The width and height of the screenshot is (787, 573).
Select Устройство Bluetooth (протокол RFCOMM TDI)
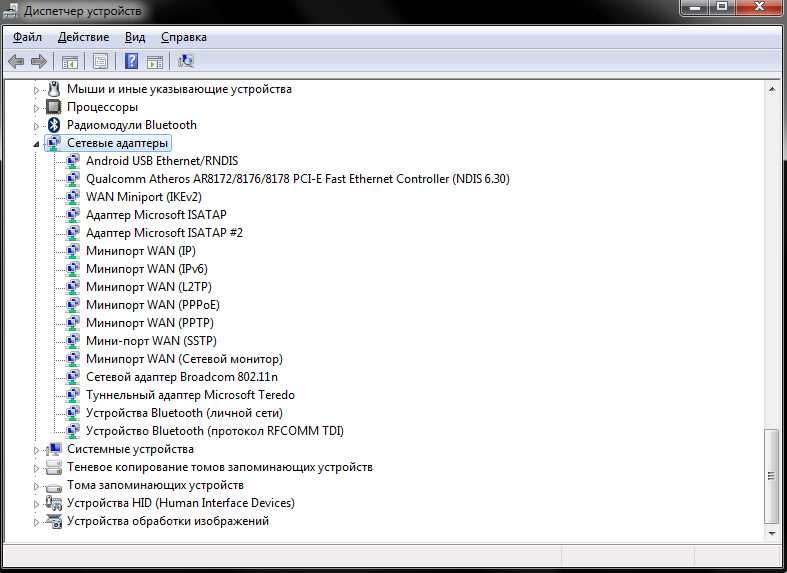(215, 431)
